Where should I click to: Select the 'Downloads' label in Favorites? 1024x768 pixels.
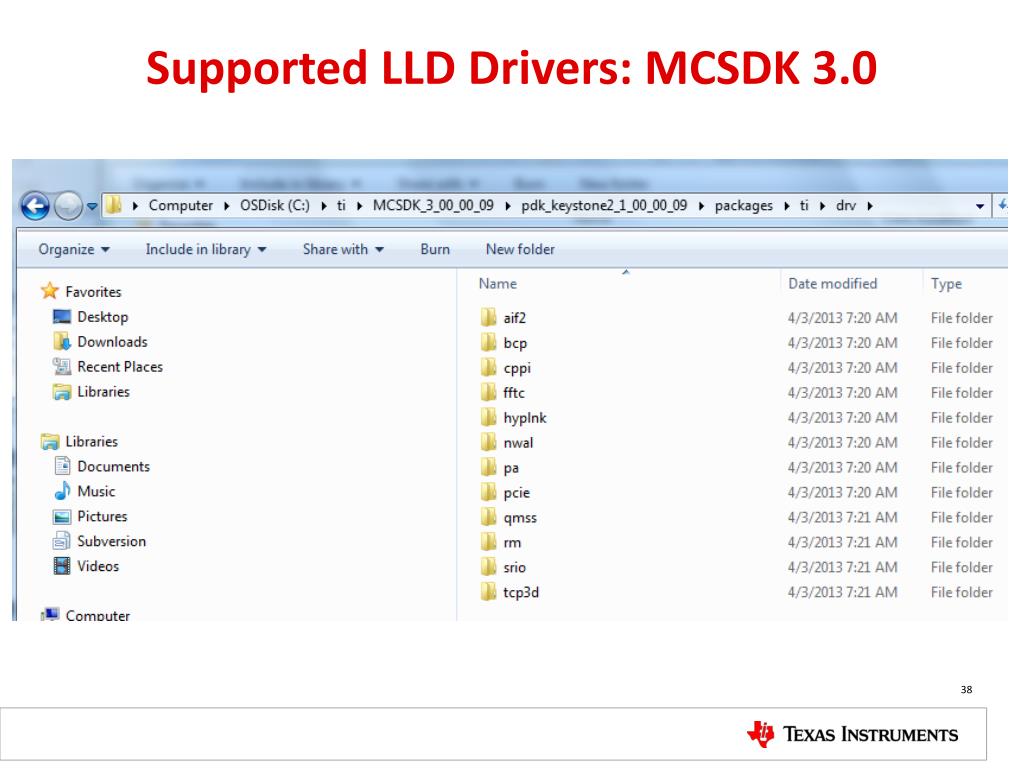(112, 342)
